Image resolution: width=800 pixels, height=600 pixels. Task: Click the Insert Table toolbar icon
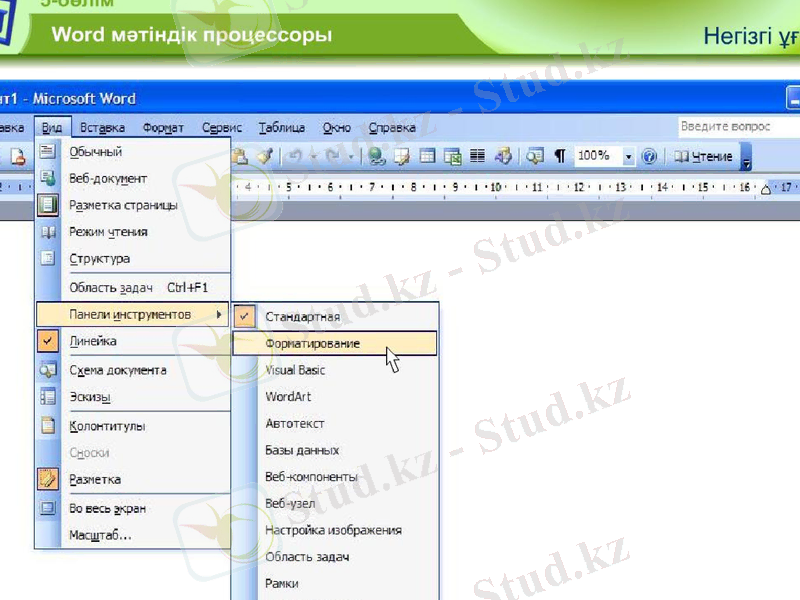425,157
